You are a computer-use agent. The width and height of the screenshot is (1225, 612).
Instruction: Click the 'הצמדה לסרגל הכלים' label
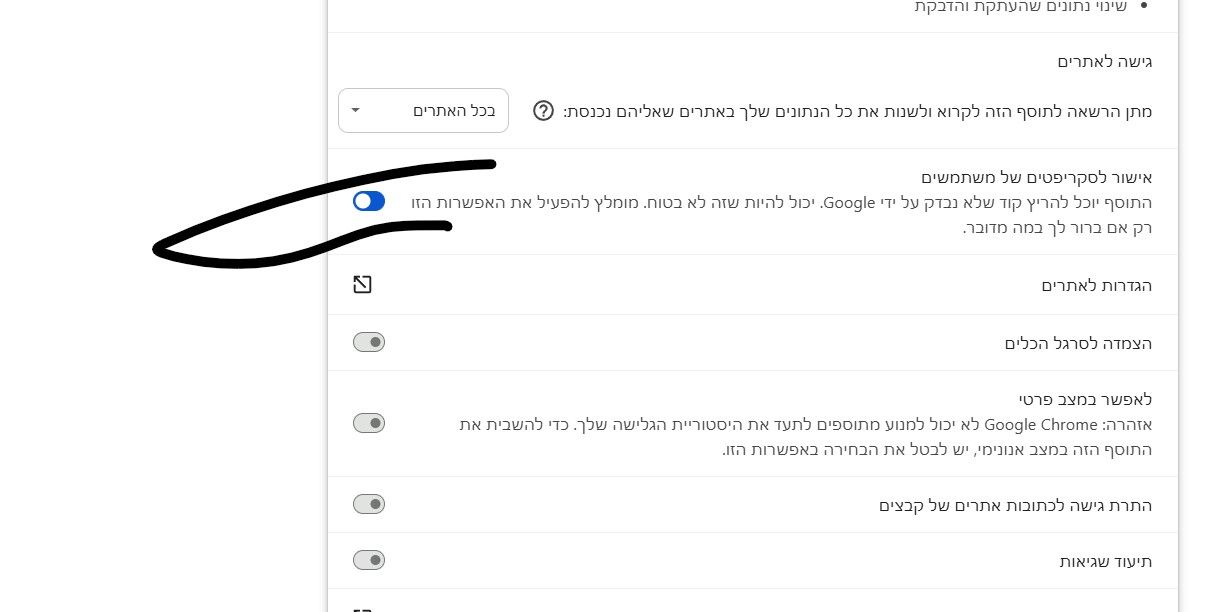click(x=1079, y=343)
